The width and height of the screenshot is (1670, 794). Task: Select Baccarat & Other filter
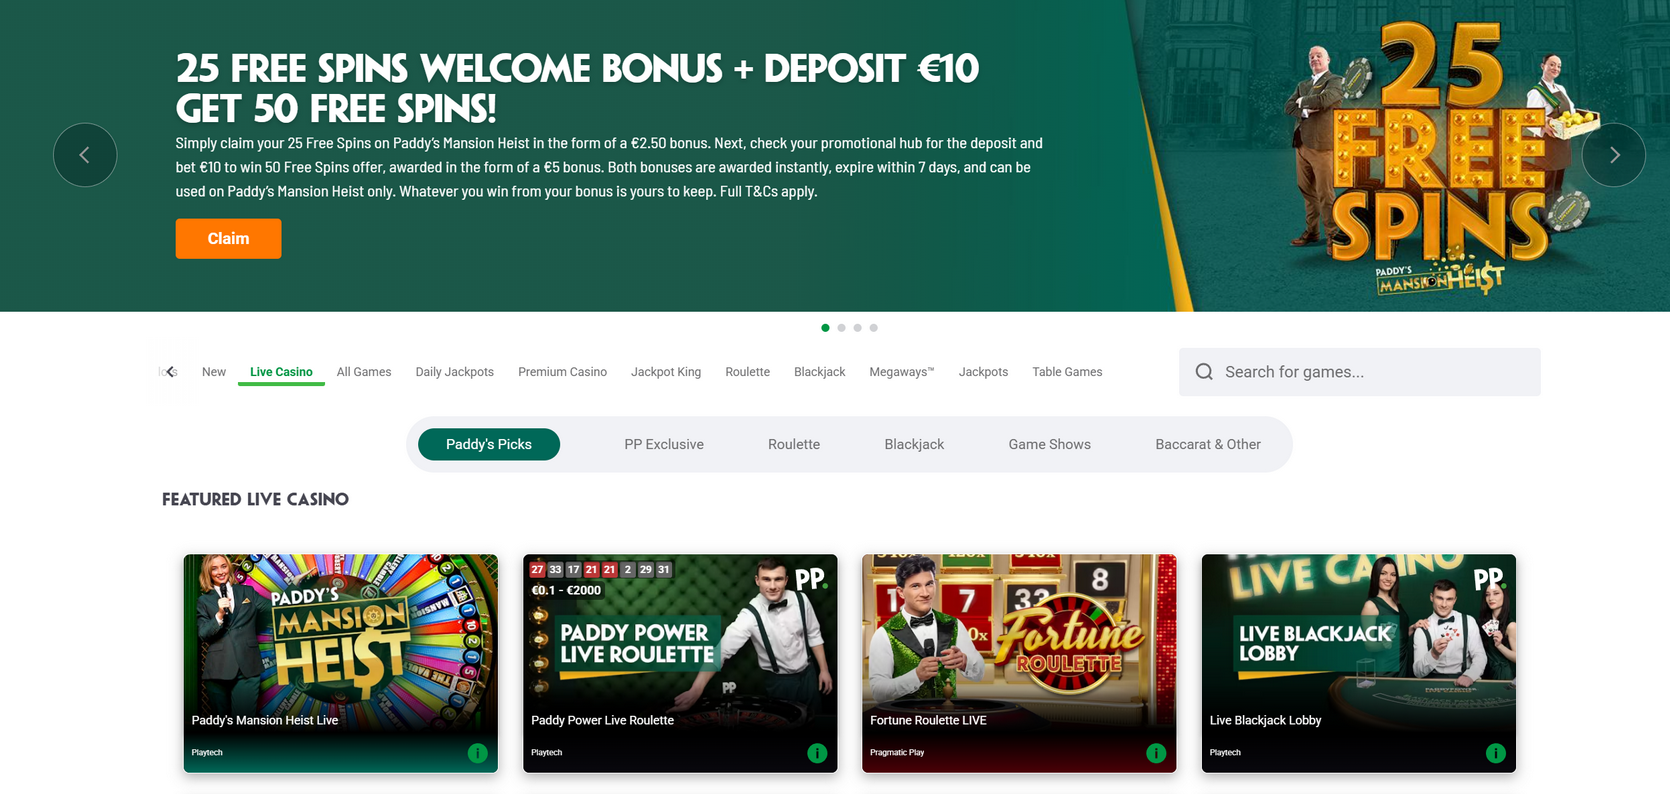point(1208,444)
